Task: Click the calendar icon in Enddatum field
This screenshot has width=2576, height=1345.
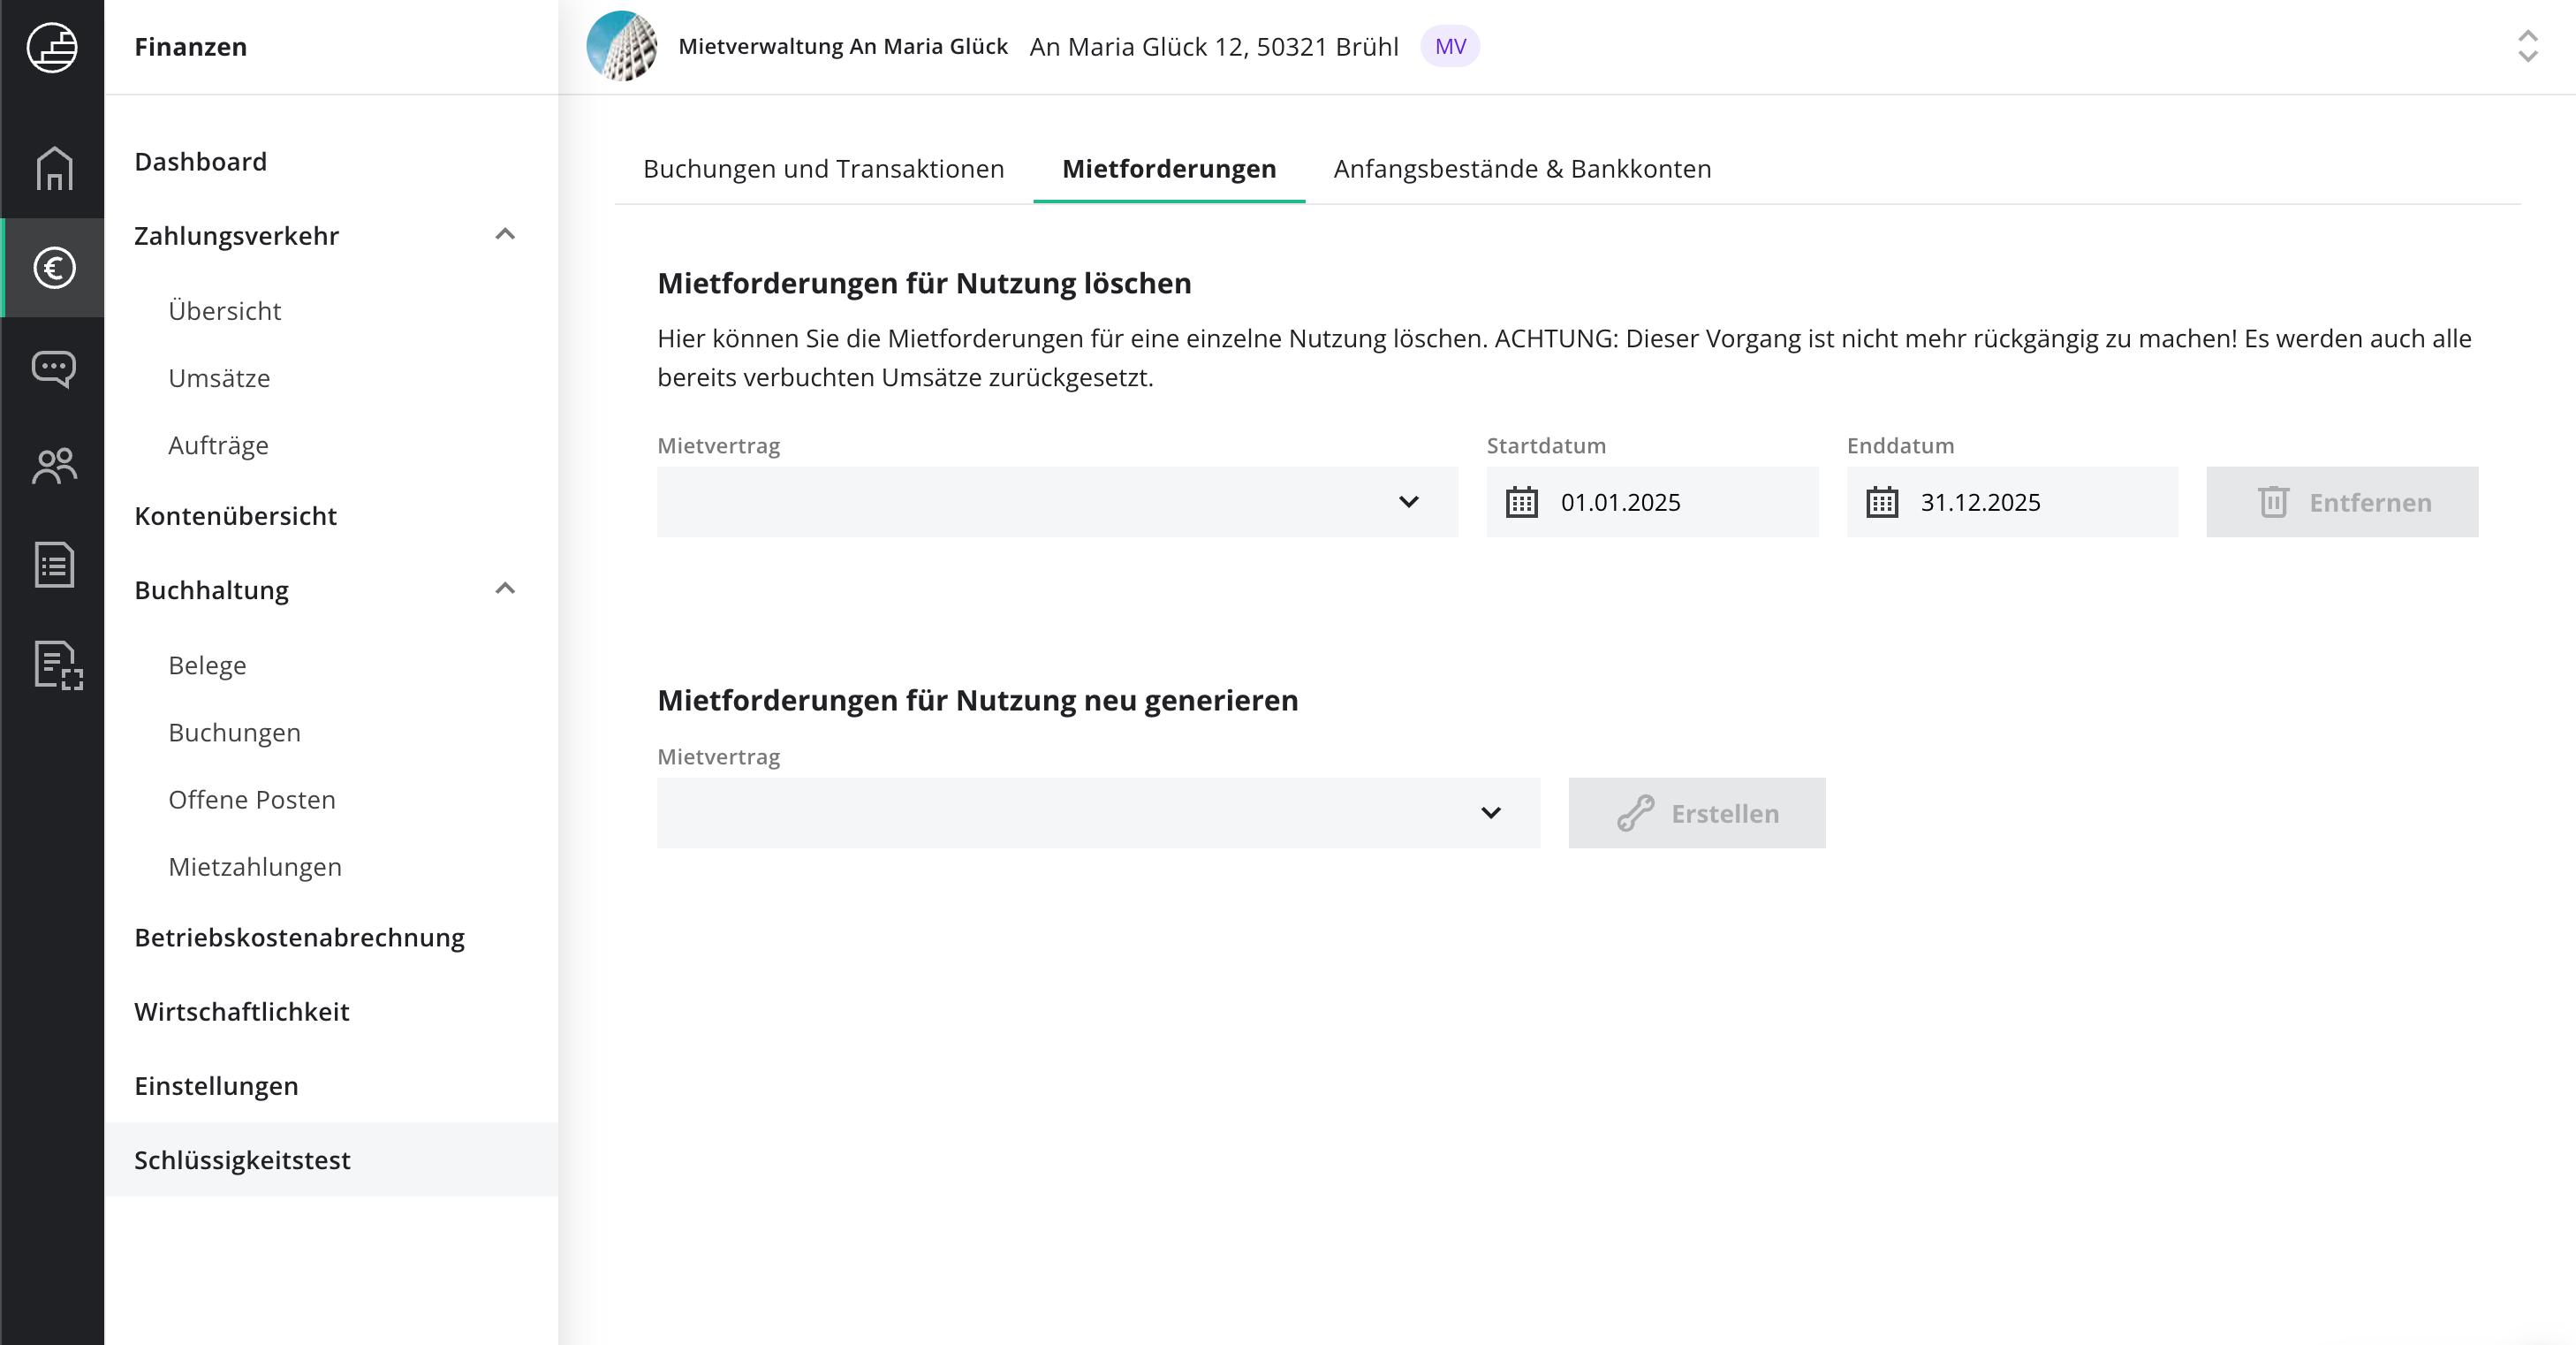Action: click(1882, 502)
